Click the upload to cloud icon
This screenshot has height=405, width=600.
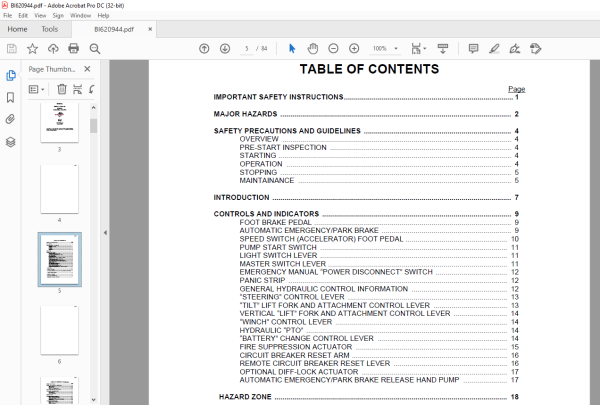(x=53, y=49)
